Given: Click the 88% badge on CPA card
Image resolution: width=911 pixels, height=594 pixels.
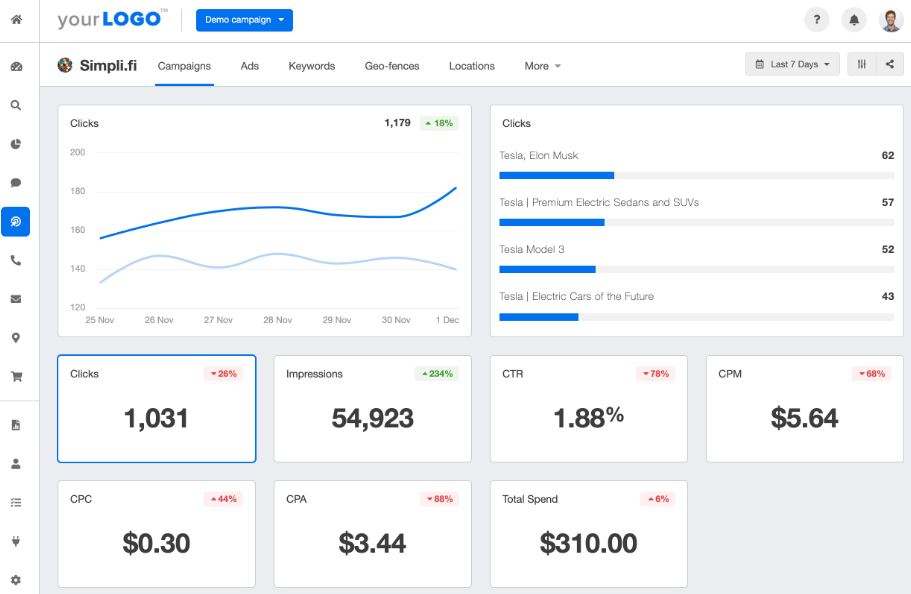Looking at the screenshot, I should (x=439, y=499).
